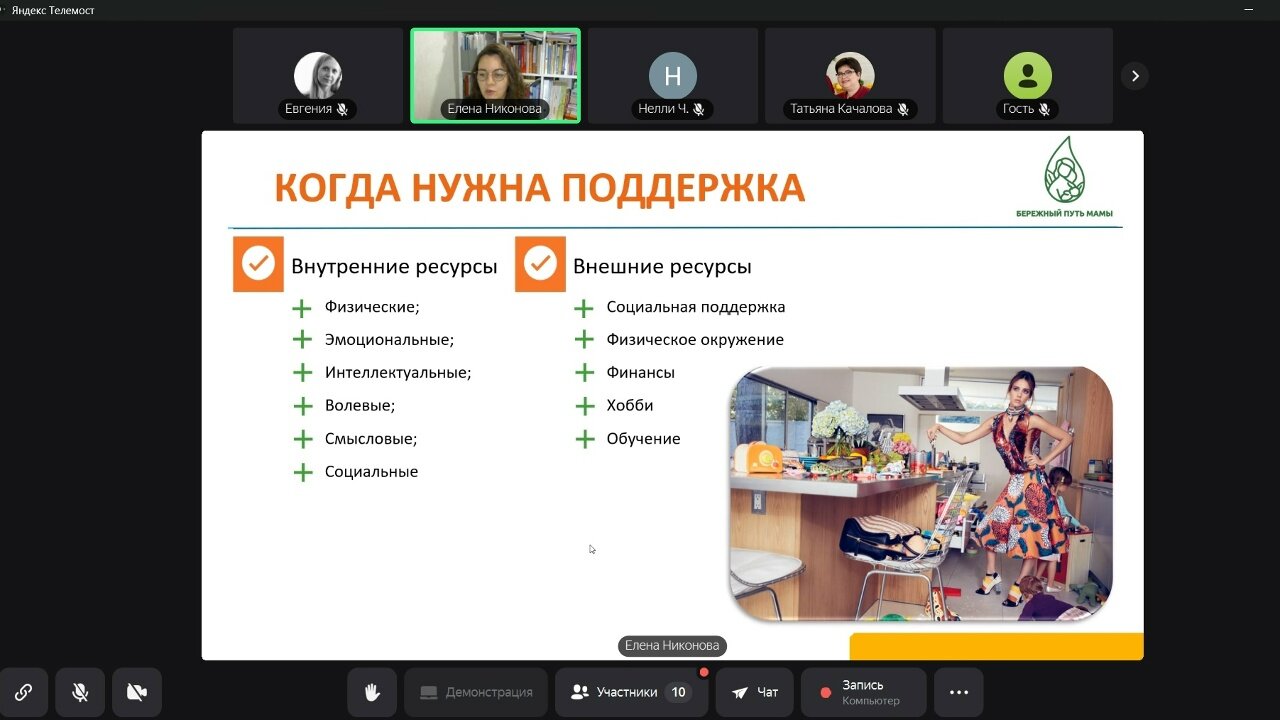Click the orange checkmark by Внутренние ресурсы
Image resolution: width=1280 pixels, height=720 pixels.
[x=258, y=264]
